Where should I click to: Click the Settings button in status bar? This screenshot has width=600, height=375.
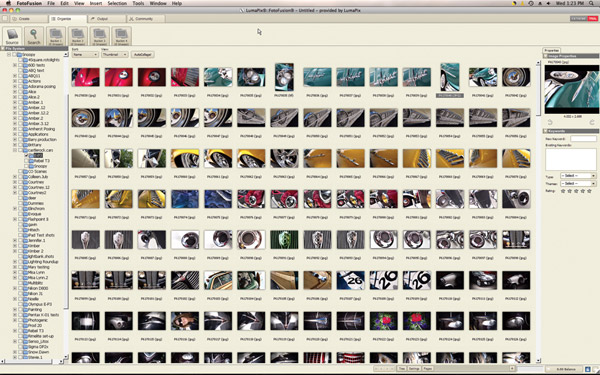point(414,368)
